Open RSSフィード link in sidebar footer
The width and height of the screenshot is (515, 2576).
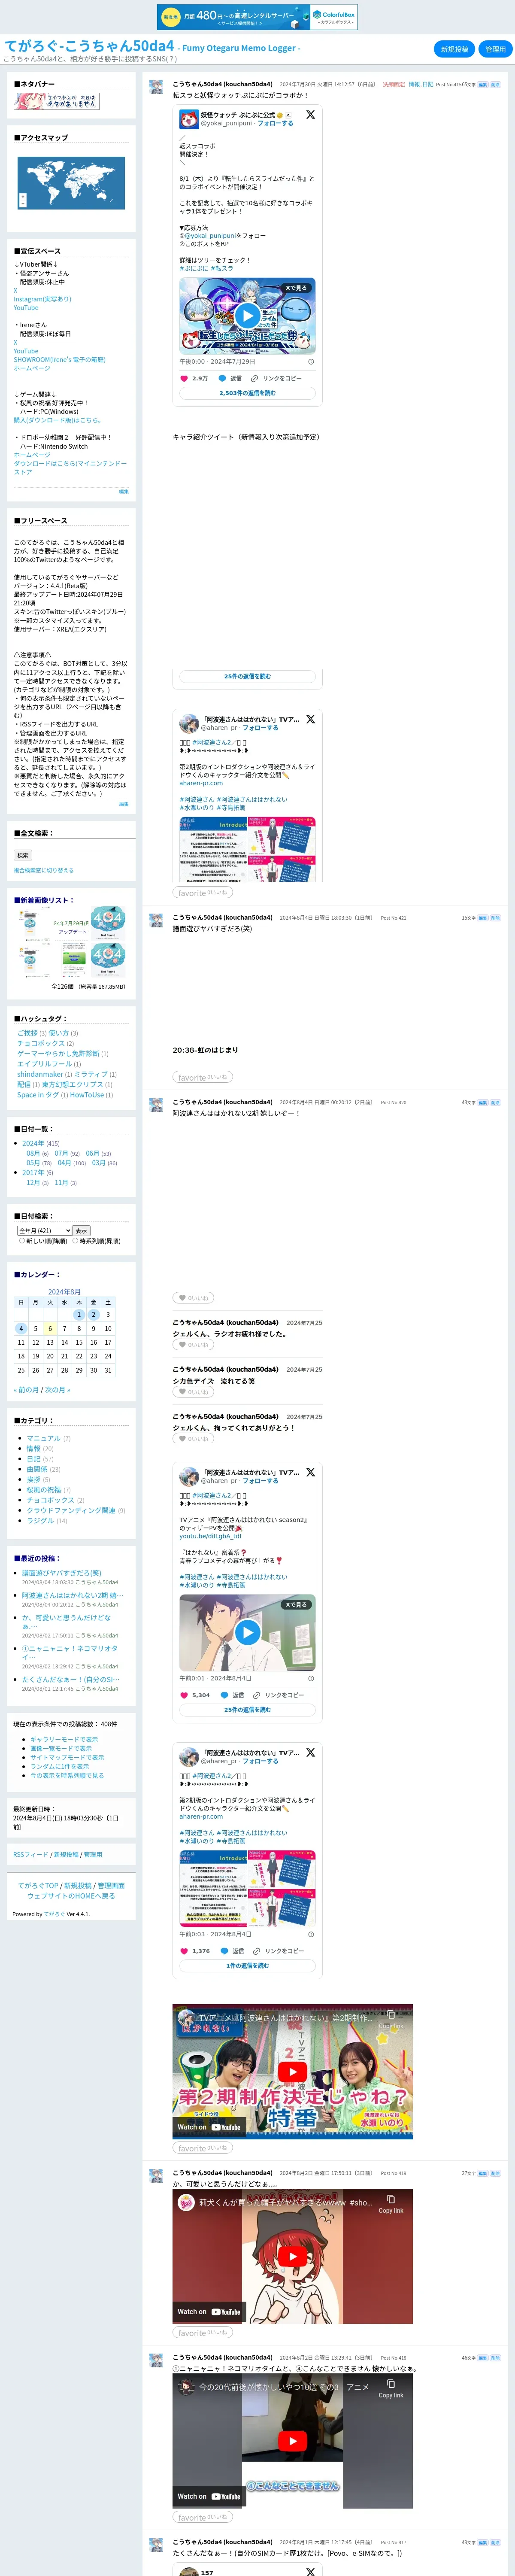(x=30, y=1855)
